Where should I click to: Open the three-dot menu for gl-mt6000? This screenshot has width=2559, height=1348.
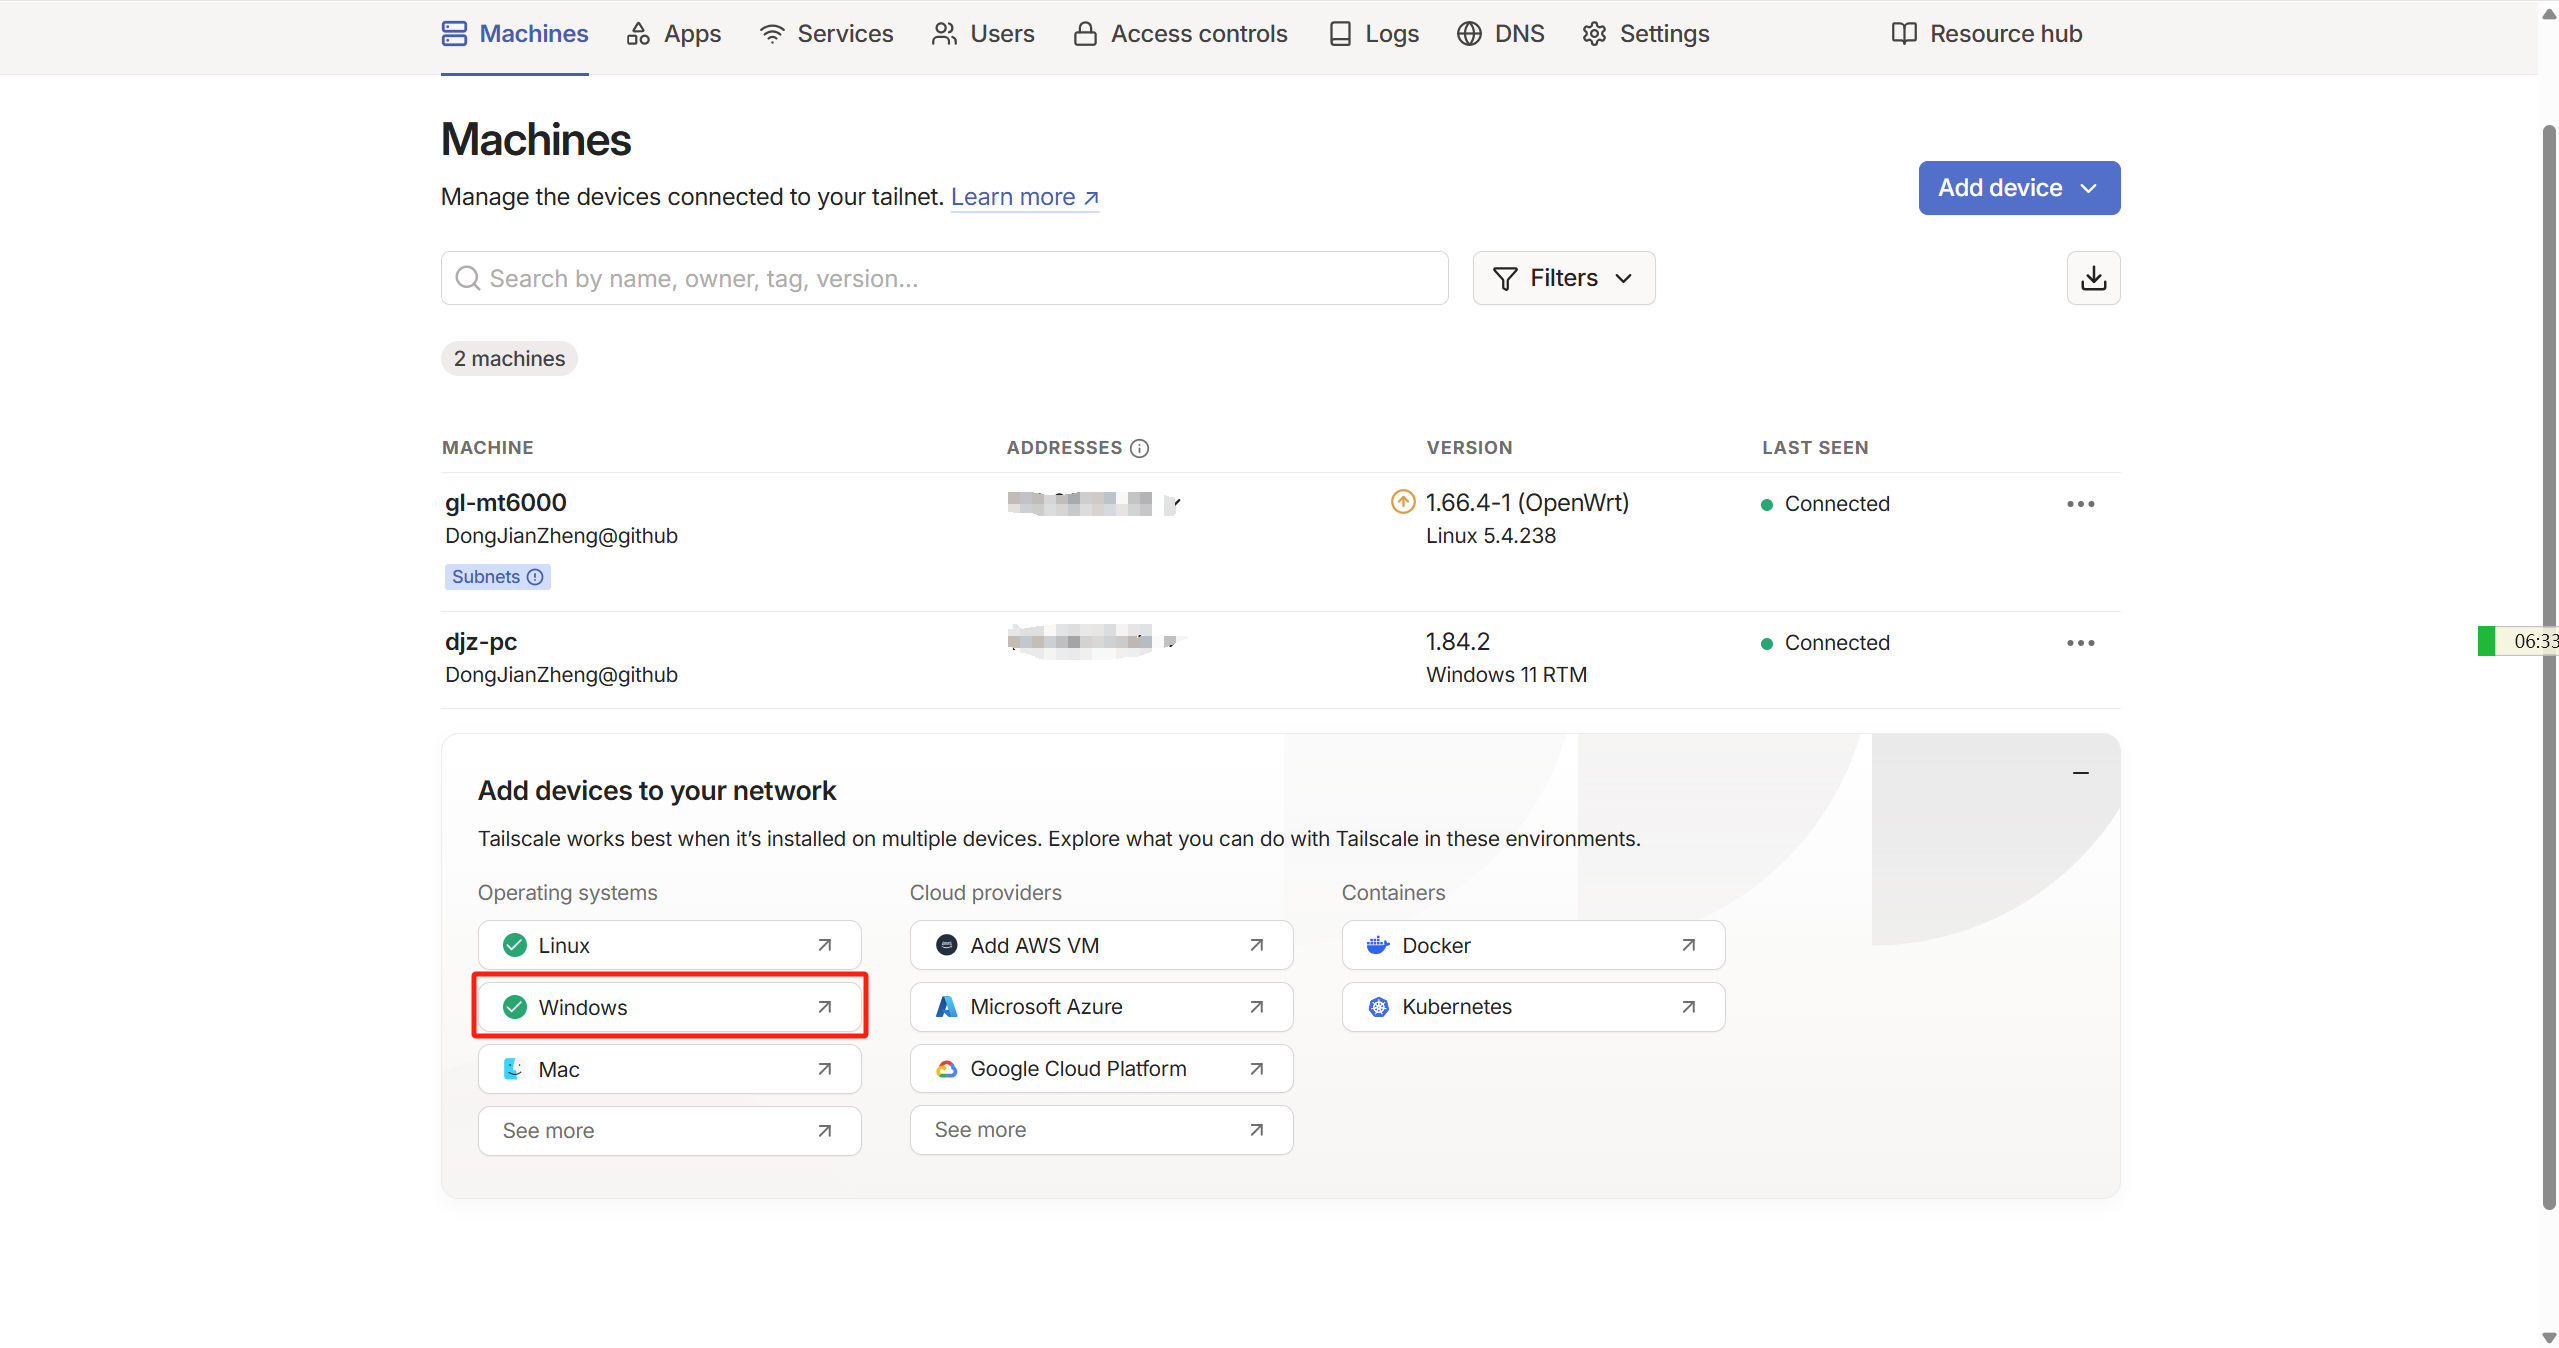[x=2080, y=504]
